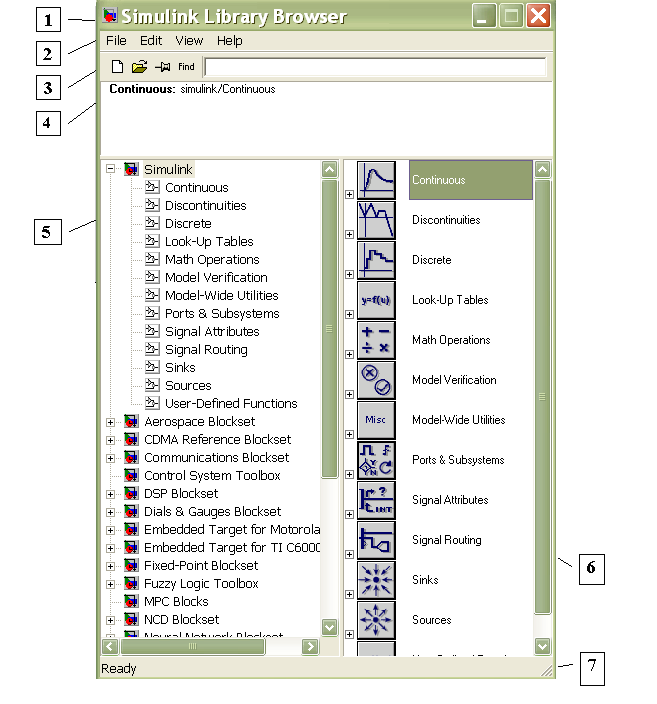
Task: Open the File menu
Action: 116,41
